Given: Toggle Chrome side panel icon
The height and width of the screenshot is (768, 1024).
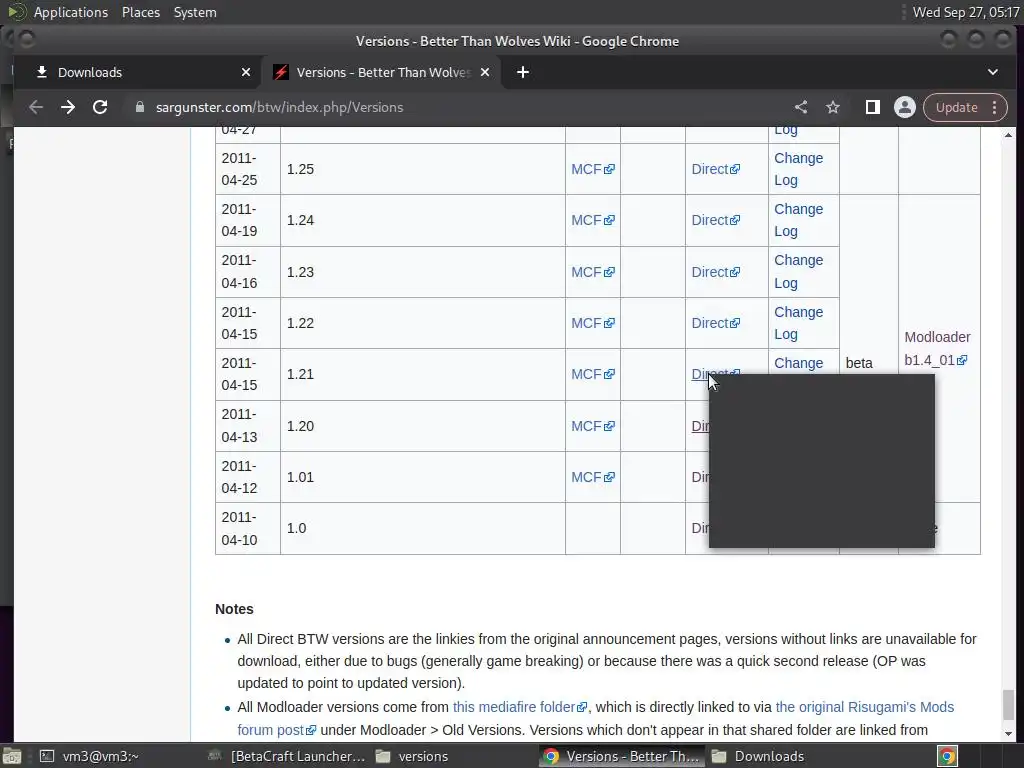Looking at the screenshot, I should click(x=872, y=107).
